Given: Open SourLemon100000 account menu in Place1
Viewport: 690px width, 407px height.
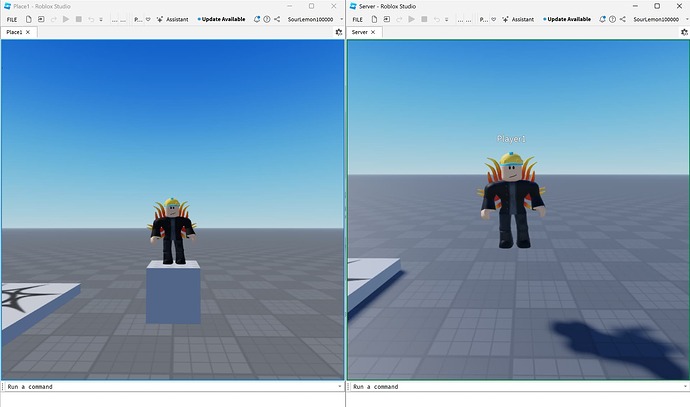Looking at the screenshot, I should point(315,19).
